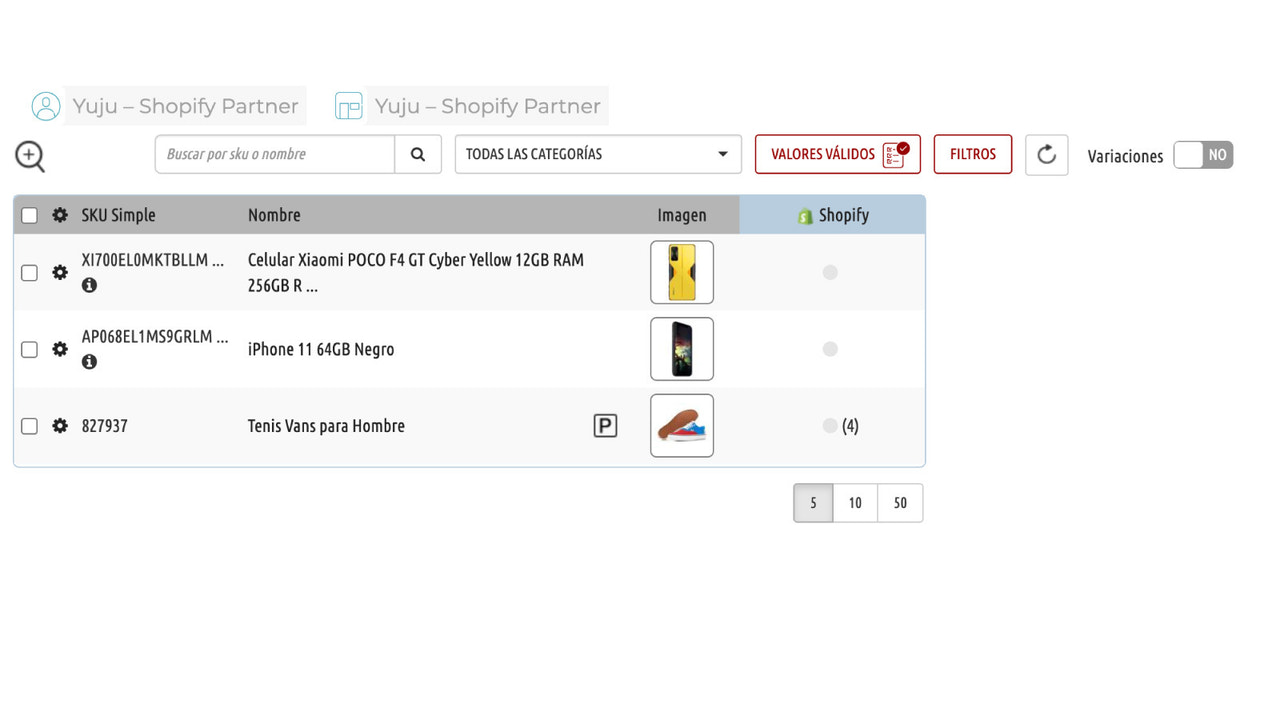Open the zoom magnifier icon top left

[x=29, y=156]
